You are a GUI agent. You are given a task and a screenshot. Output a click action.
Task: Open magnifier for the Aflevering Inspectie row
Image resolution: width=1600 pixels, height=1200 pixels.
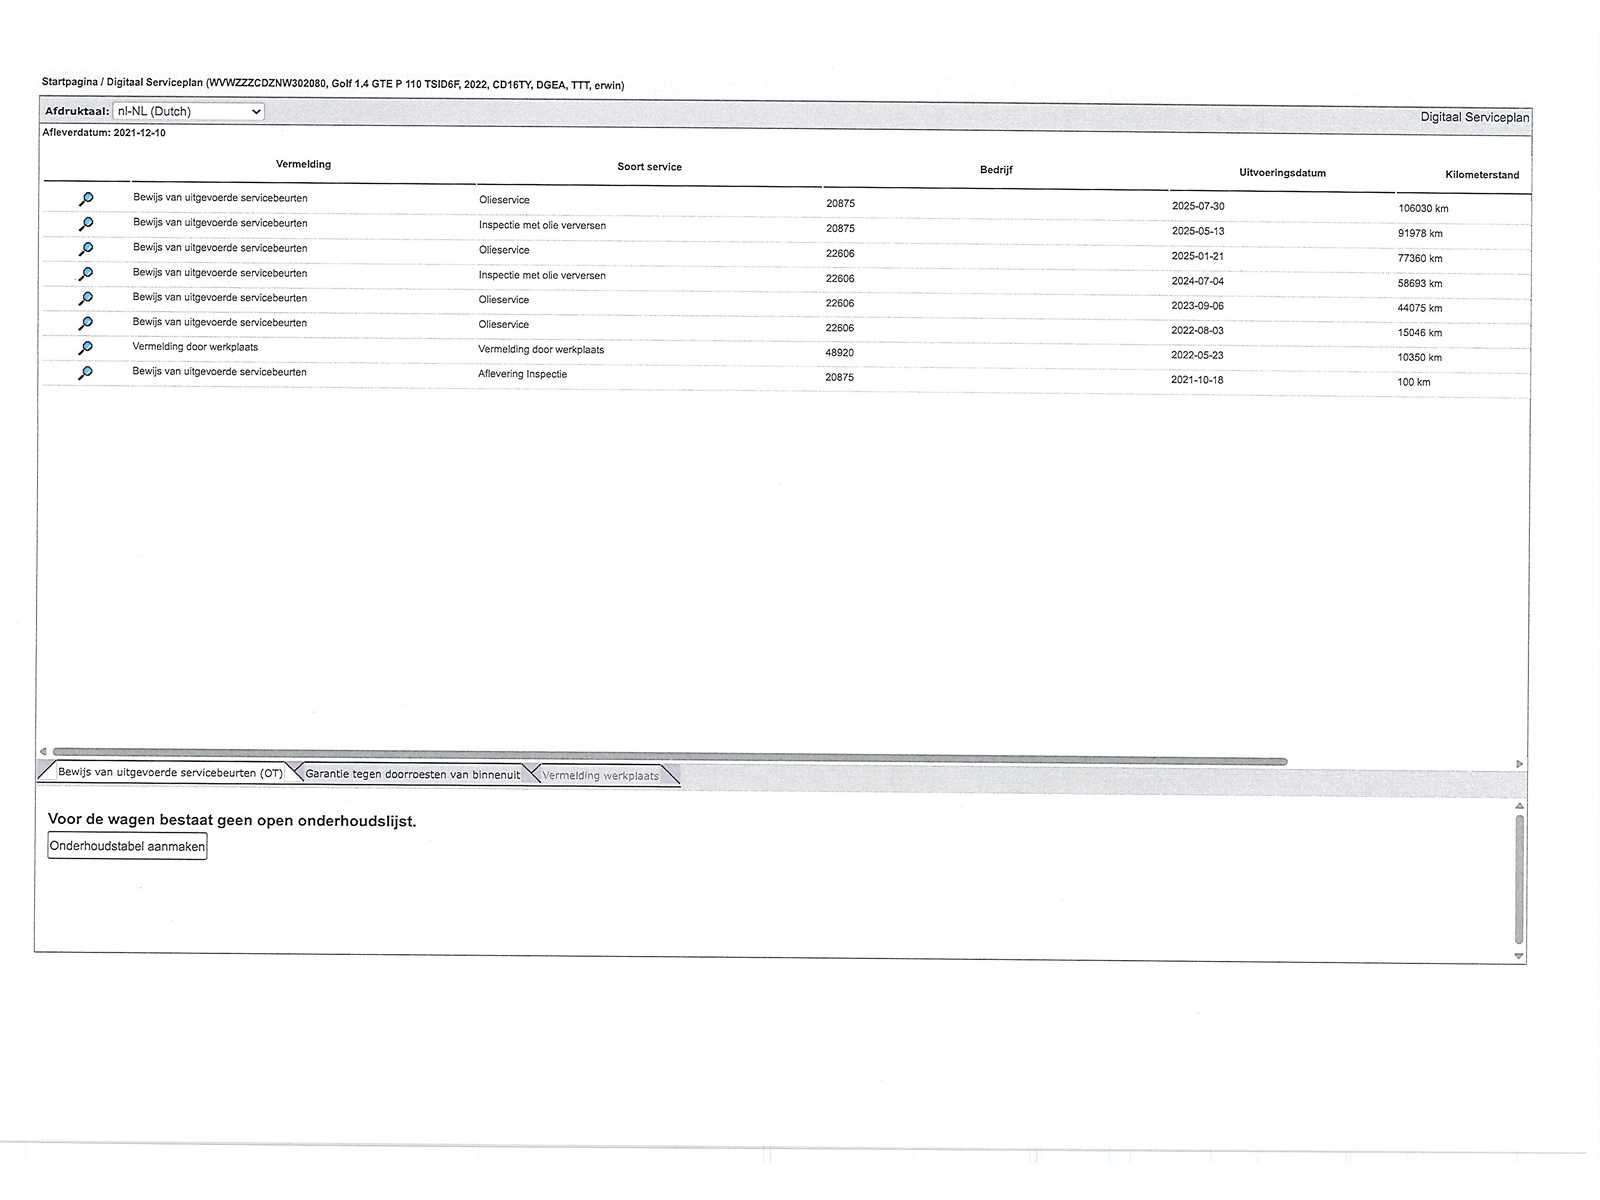pyautogui.click(x=86, y=373)
